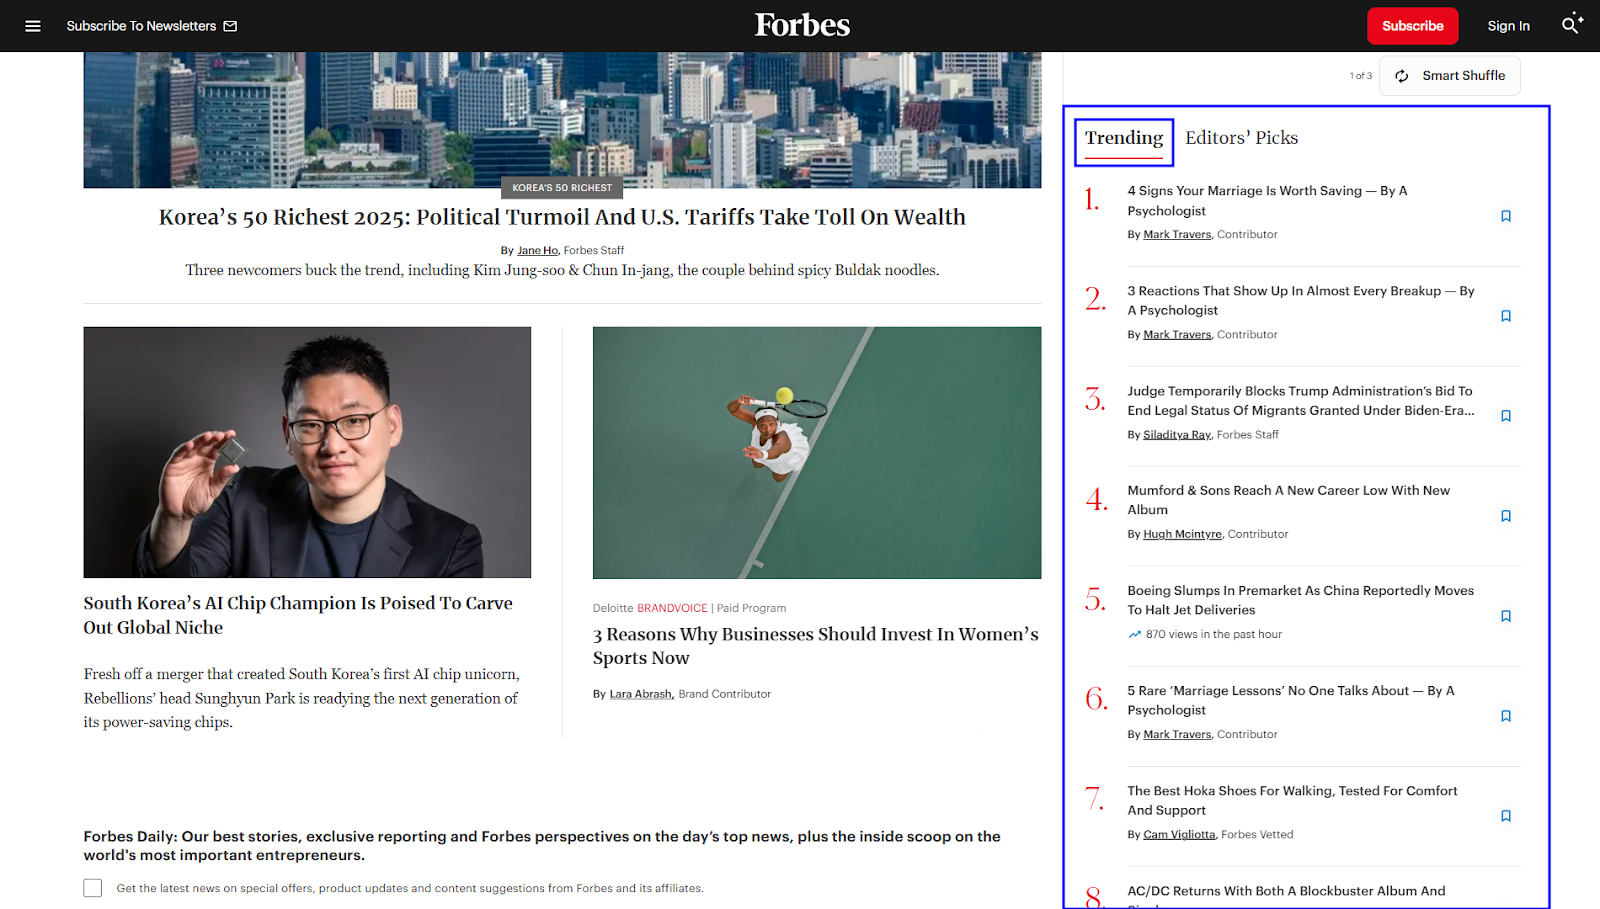Switch to the Trending tab

point(1124,138)
